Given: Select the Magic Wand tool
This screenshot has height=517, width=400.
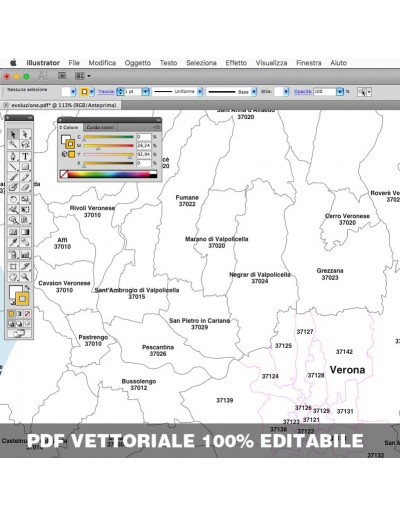Looking at the screenshot, I should coord(13,144).
